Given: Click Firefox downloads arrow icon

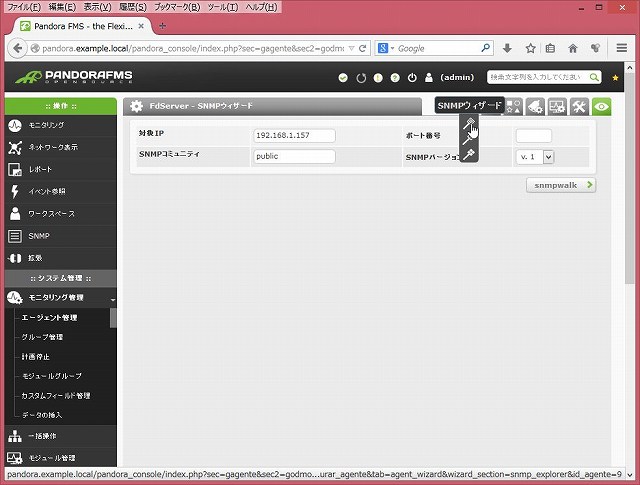Looking at the screenshot, I should [507, 48].
